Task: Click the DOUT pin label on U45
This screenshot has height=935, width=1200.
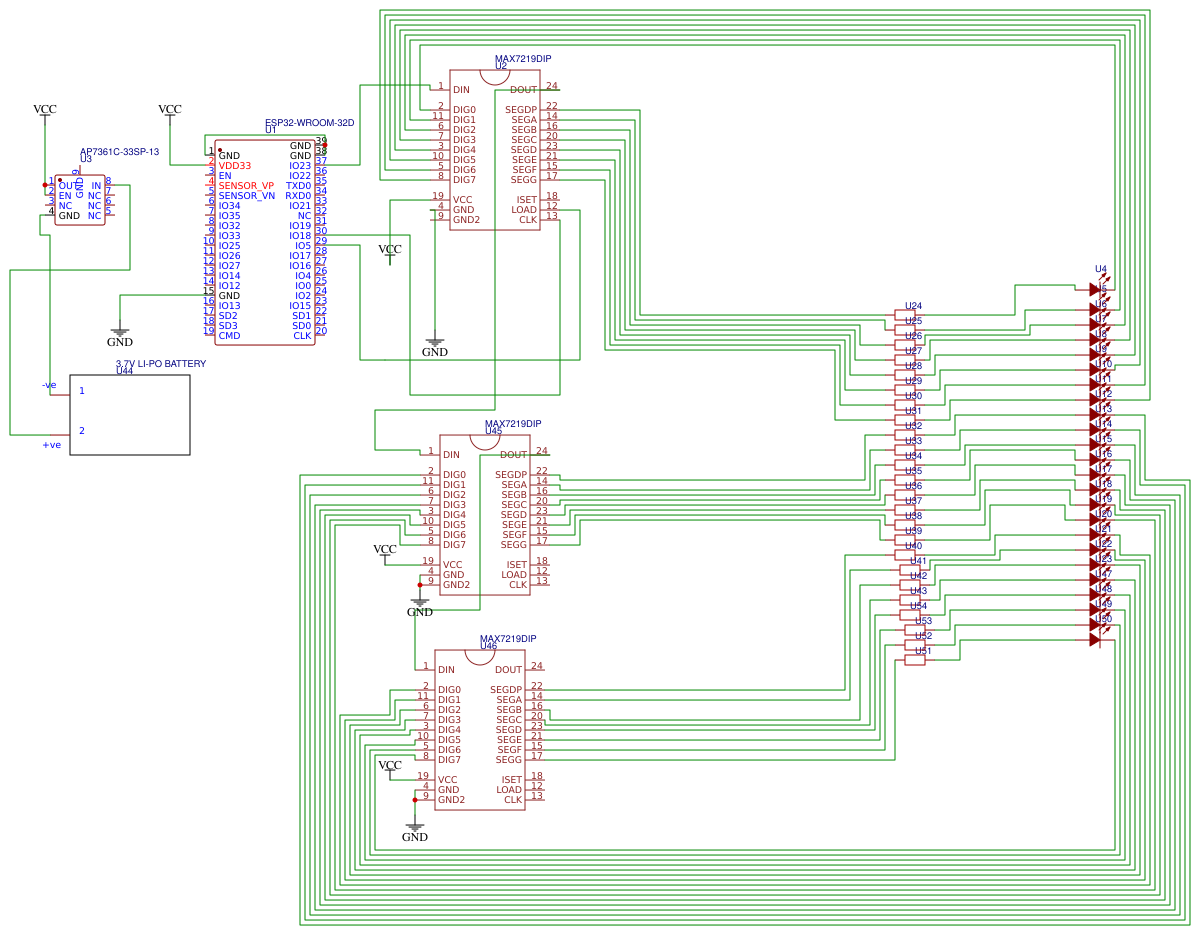Action: click(513, 455)
